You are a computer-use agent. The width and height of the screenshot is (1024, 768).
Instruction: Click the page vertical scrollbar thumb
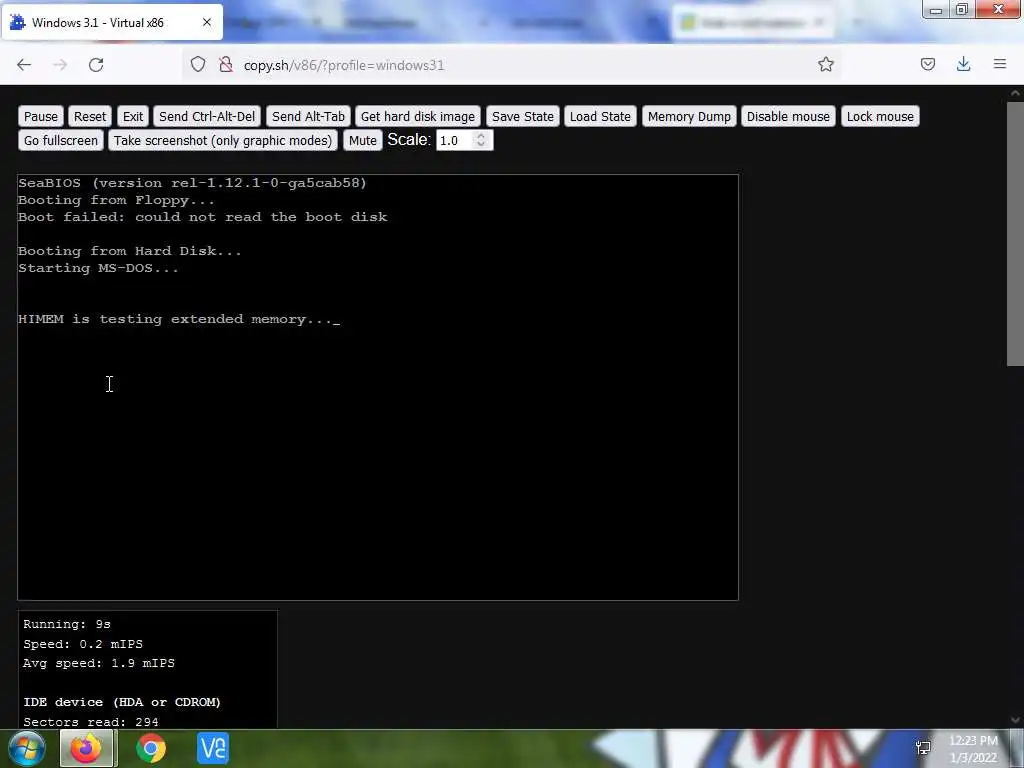point(1015,233)
